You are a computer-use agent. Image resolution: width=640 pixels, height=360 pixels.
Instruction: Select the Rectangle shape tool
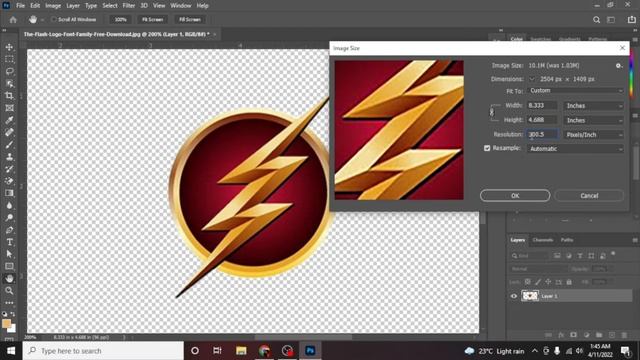pos(9,266)
